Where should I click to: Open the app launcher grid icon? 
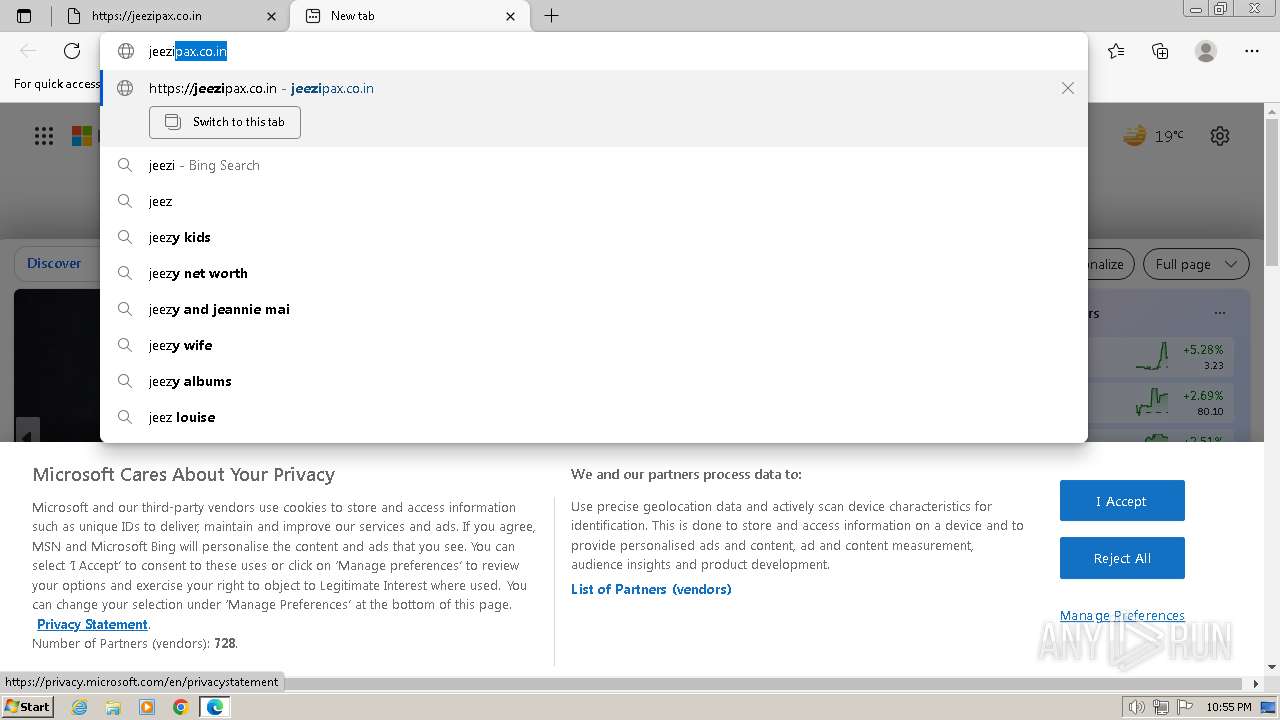point(44,136)
